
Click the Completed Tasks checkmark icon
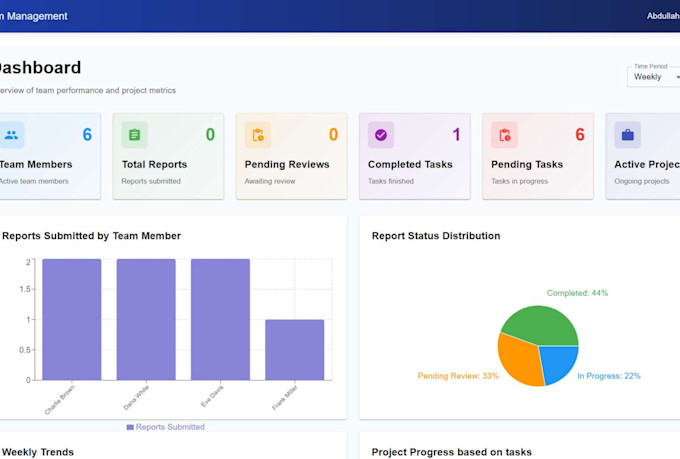[x=381, y=135]
